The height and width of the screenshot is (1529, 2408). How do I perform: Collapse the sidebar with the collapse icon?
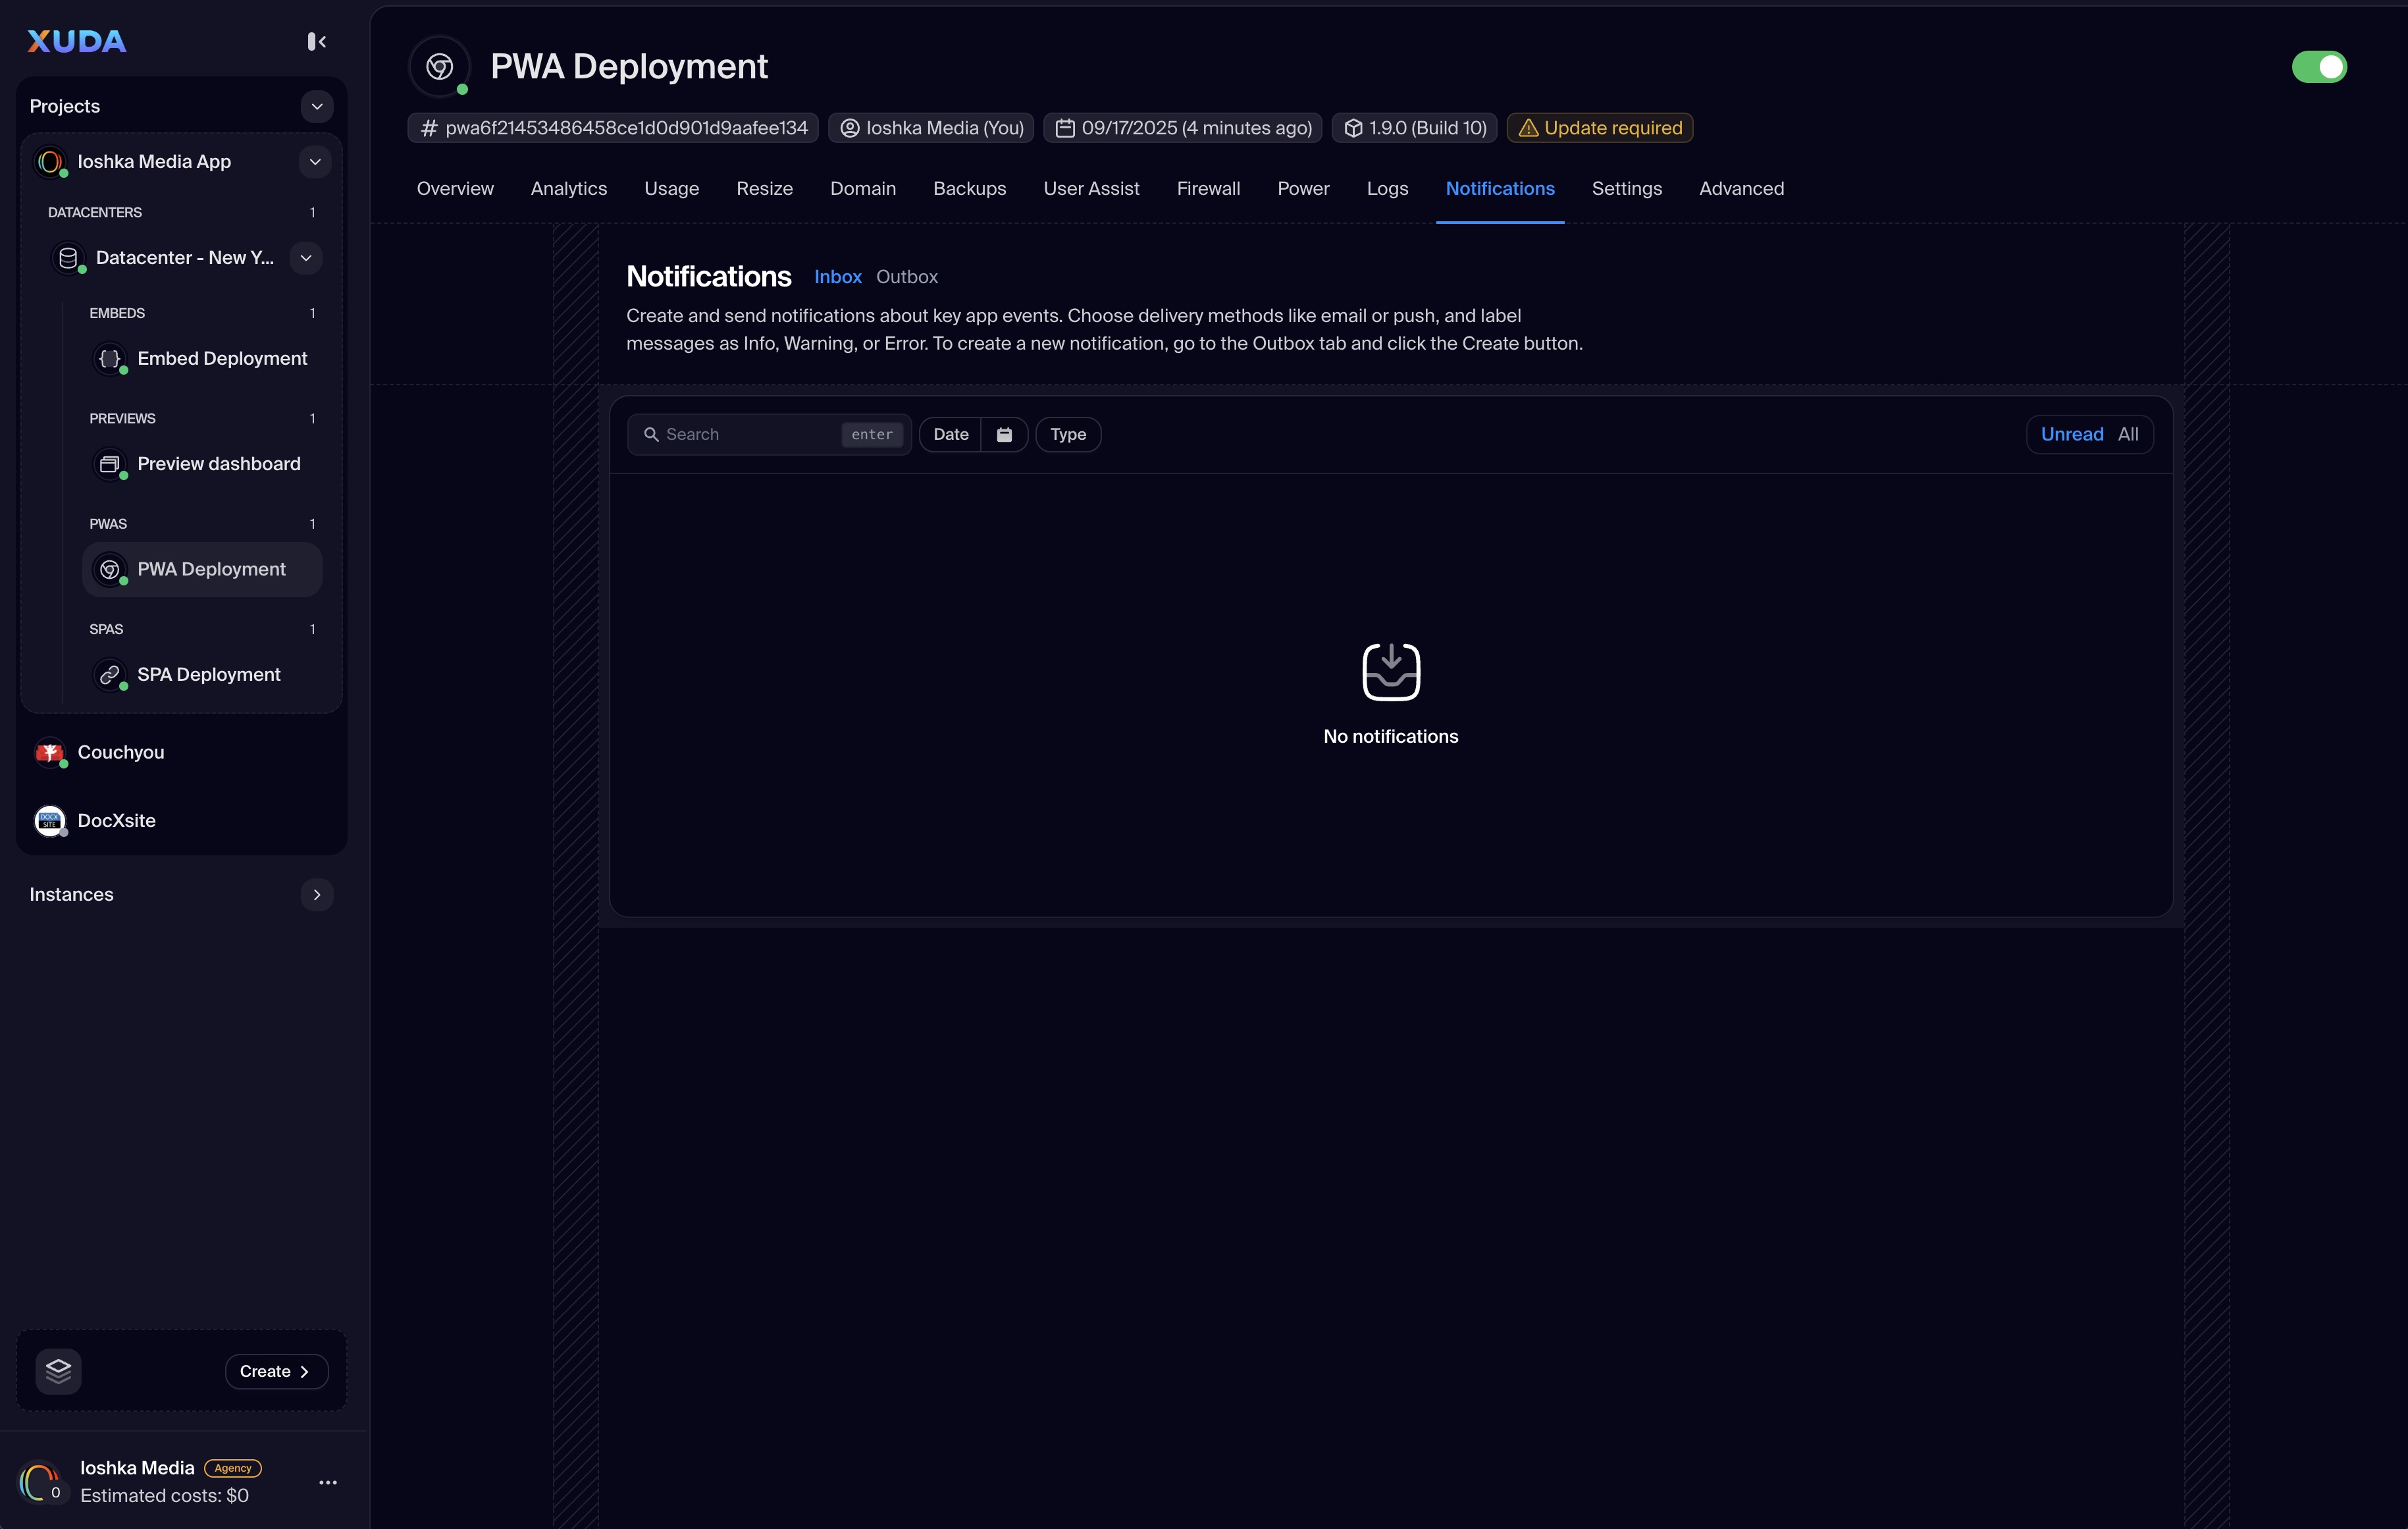pos(316,41)
